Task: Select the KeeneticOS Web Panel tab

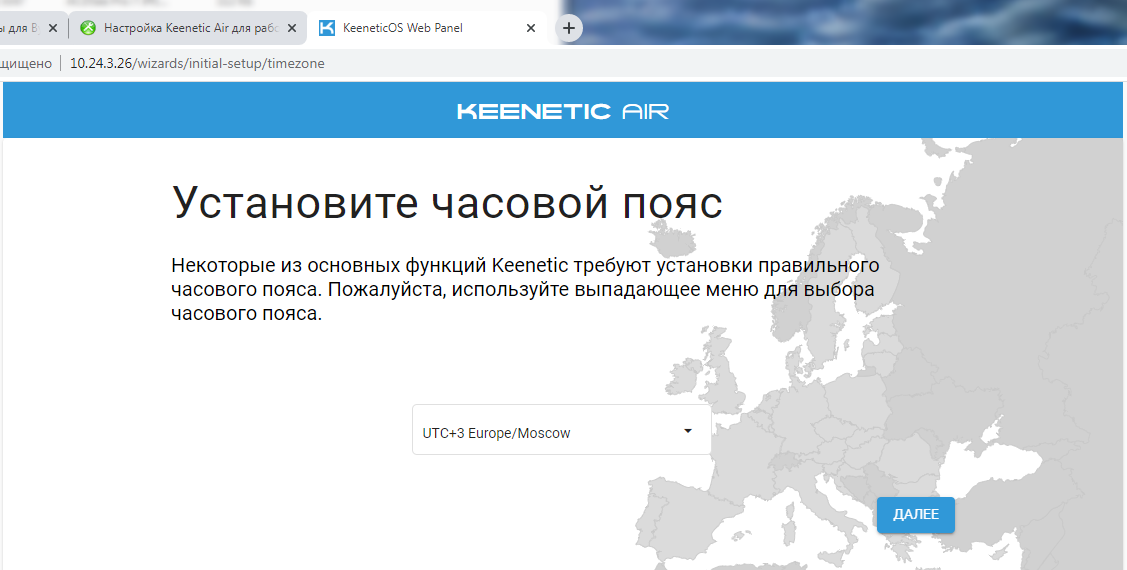Action: coord(420,28)
